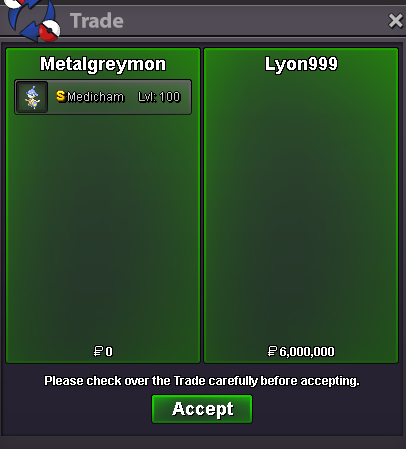Select the Medicham trade slot row

tap(103, 97)
